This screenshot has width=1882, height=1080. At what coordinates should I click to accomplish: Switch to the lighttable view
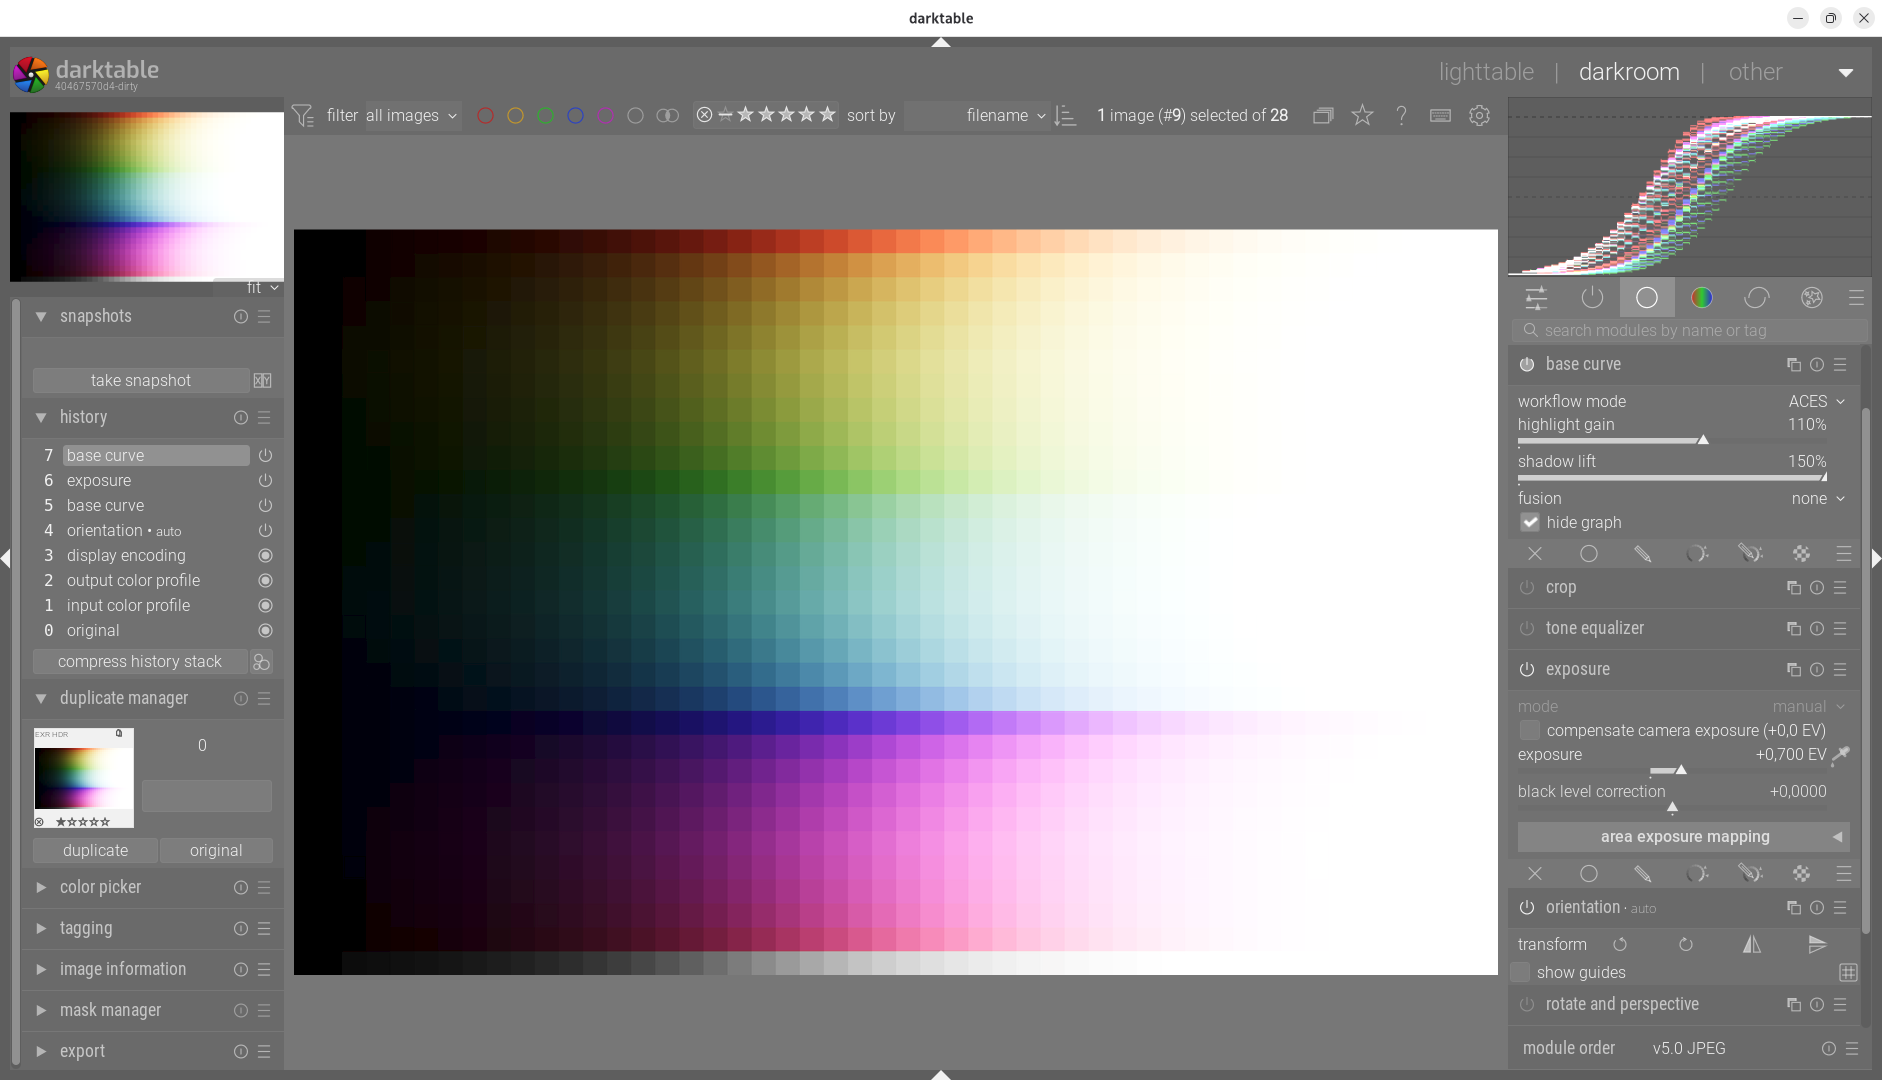(1486, 72)
